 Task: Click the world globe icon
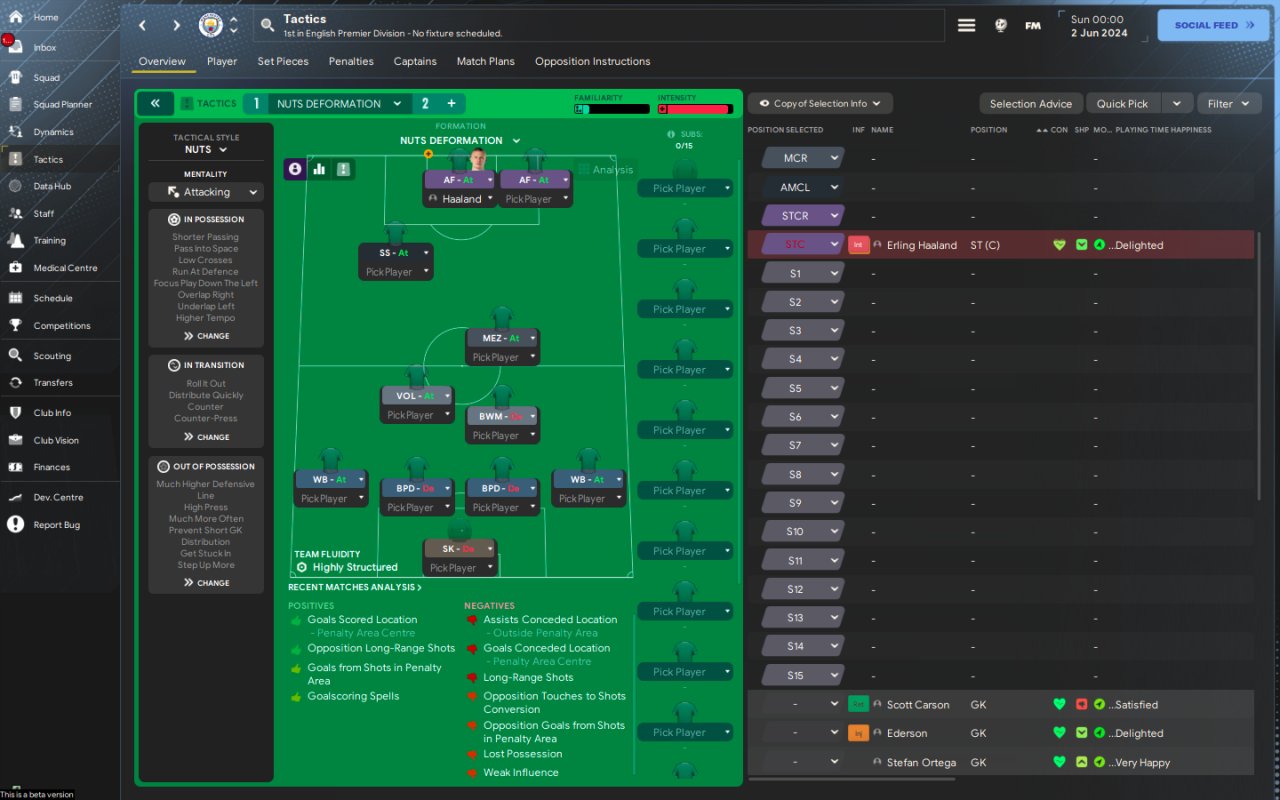click(x=1000, y=25)
